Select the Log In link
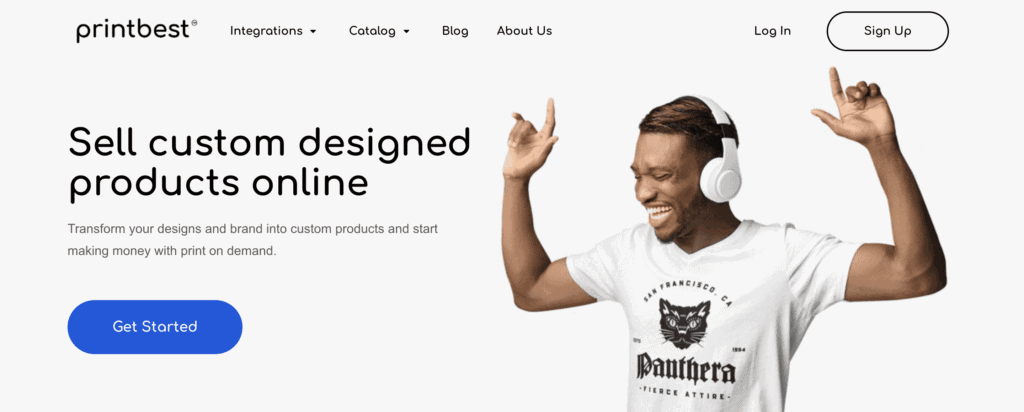The width and height of the screenshot is (1024, 412). click(773, 31)
